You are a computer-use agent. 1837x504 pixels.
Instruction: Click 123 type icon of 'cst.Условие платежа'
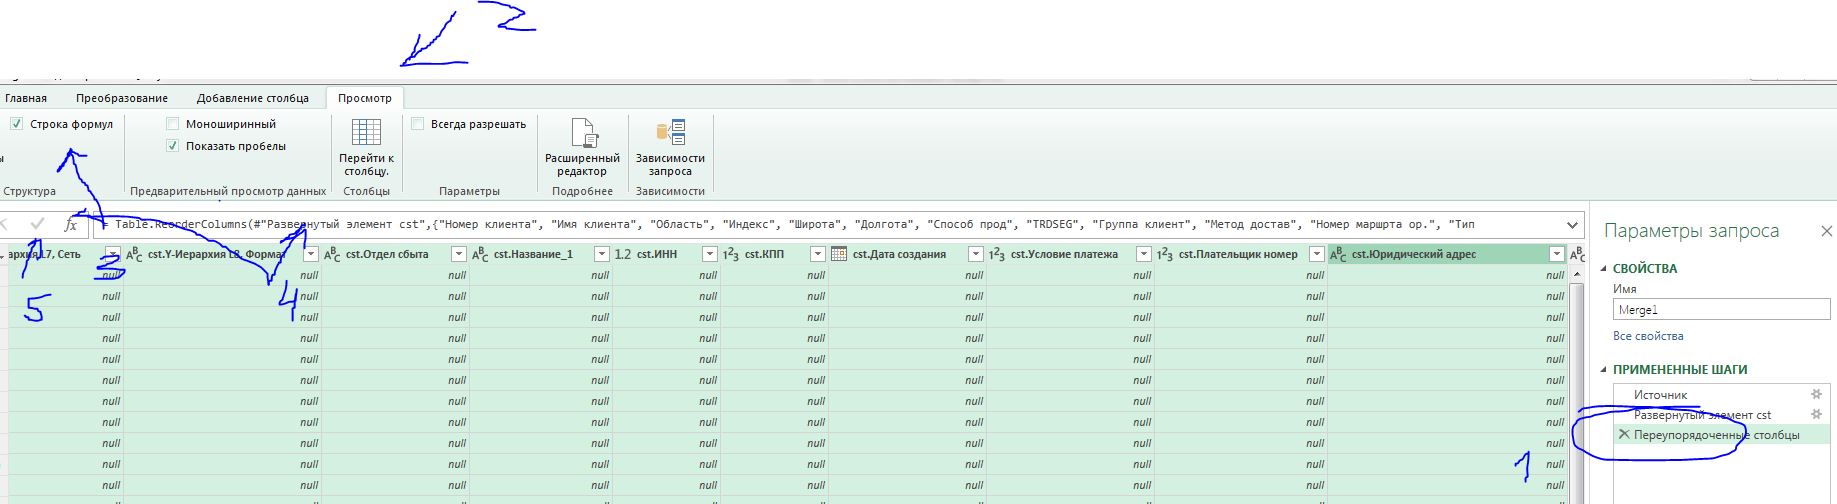(x=997, y=254)
